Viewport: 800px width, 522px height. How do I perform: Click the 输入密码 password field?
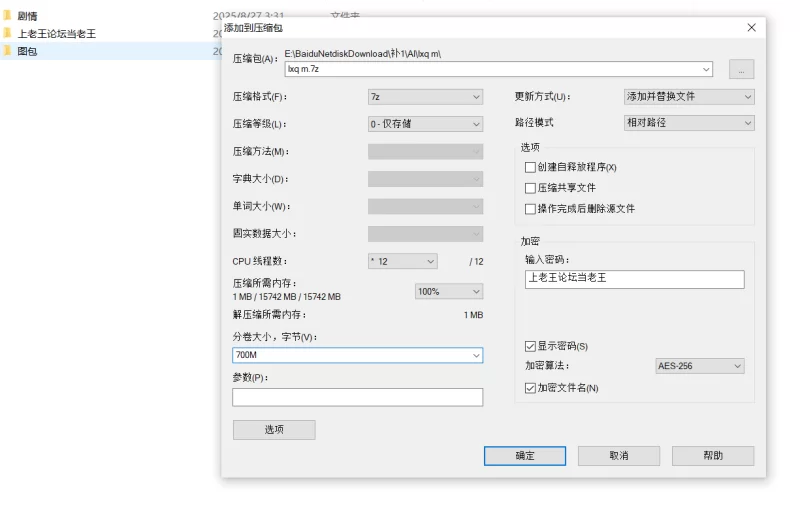(x=635, y=279)
